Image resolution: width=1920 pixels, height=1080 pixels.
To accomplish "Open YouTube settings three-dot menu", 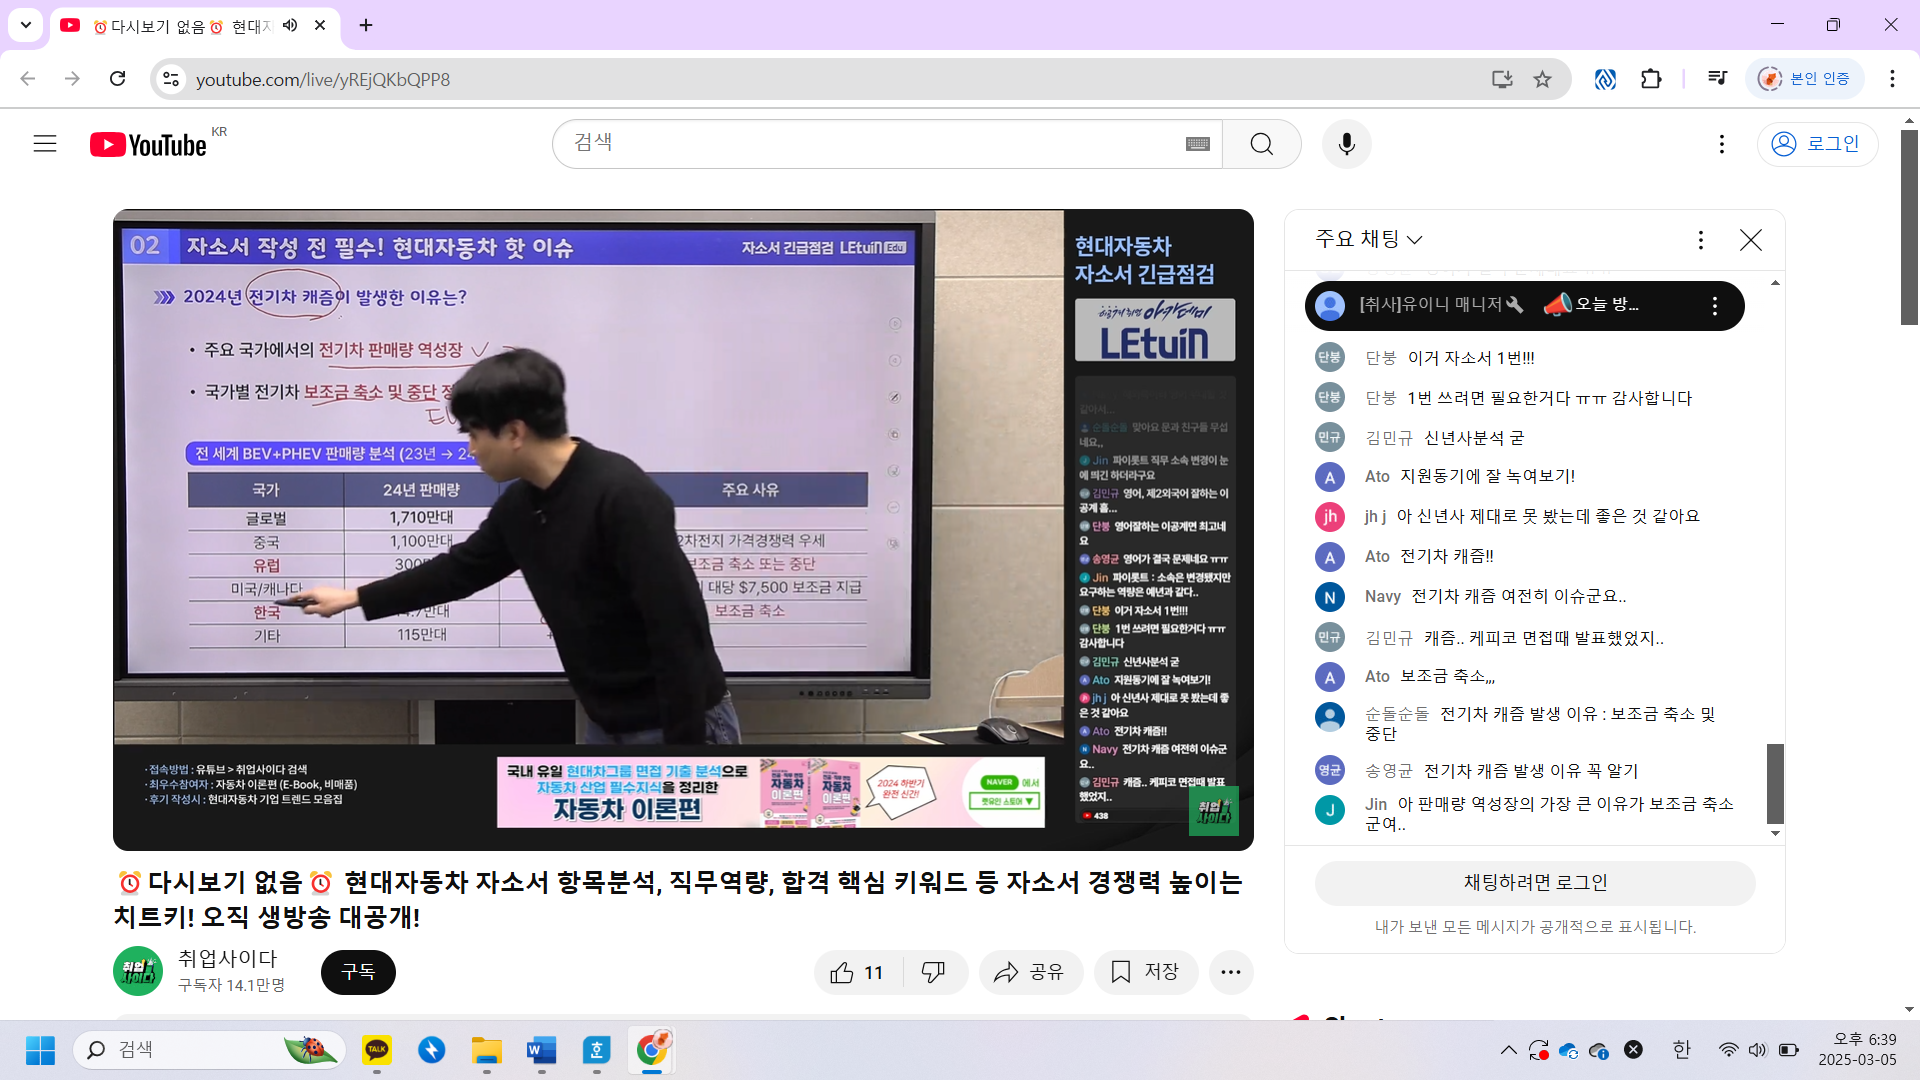I will [1722, 144].
